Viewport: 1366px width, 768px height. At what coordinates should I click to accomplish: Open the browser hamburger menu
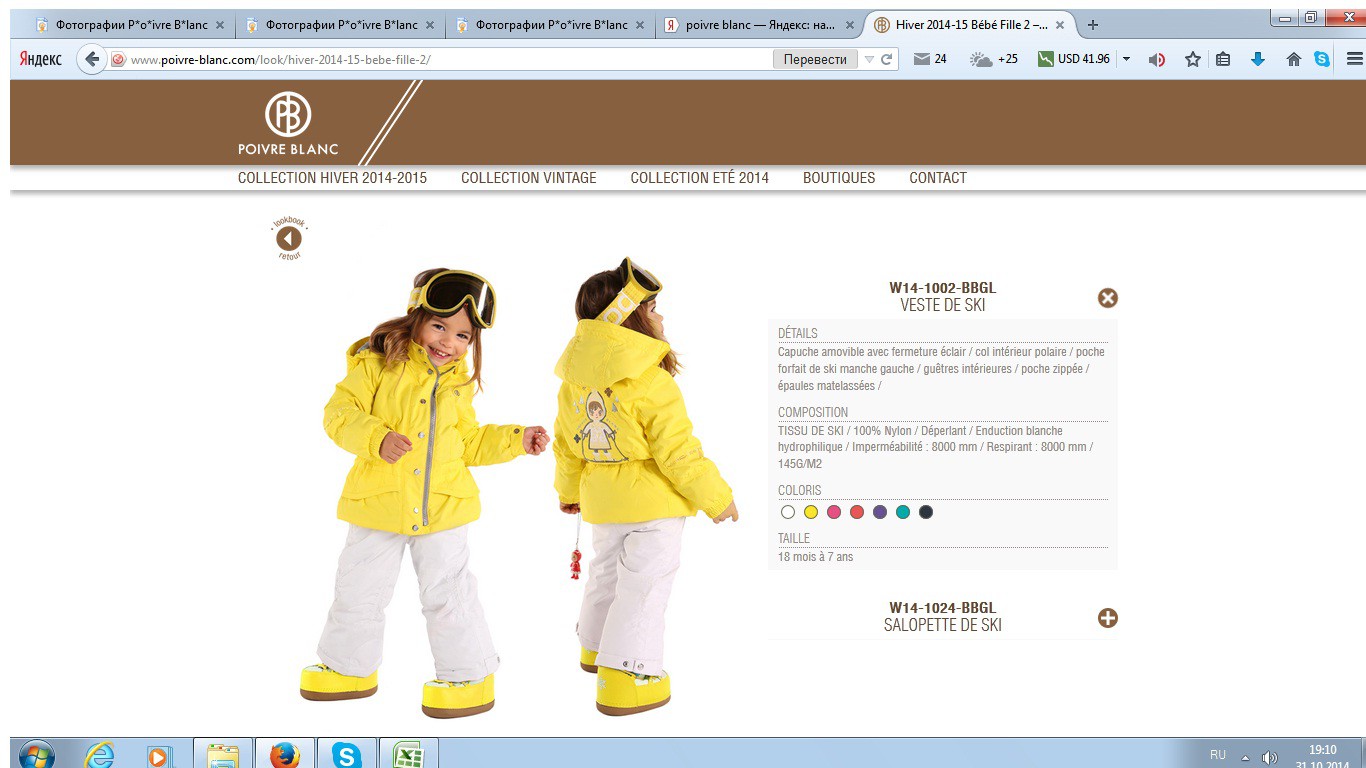[1354, 59]
